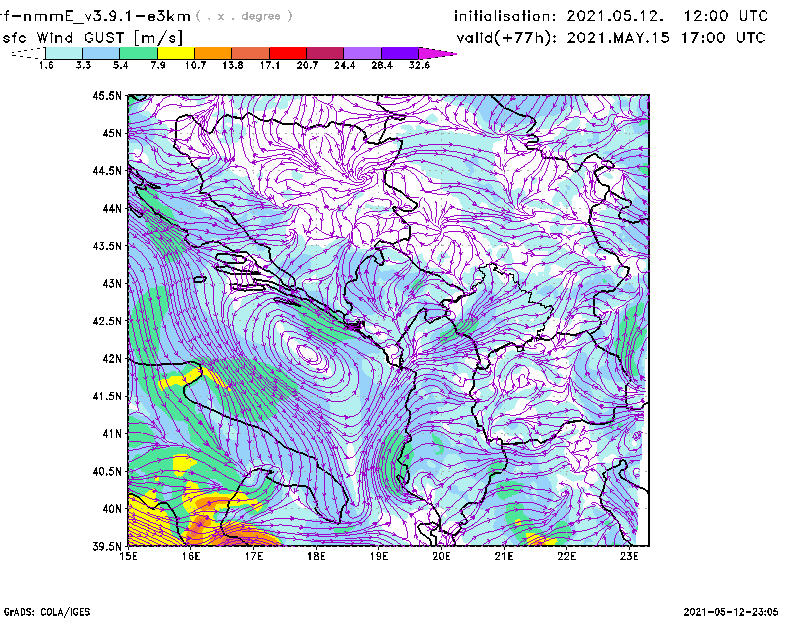Click the valid(+77h) label

(507, 38)
